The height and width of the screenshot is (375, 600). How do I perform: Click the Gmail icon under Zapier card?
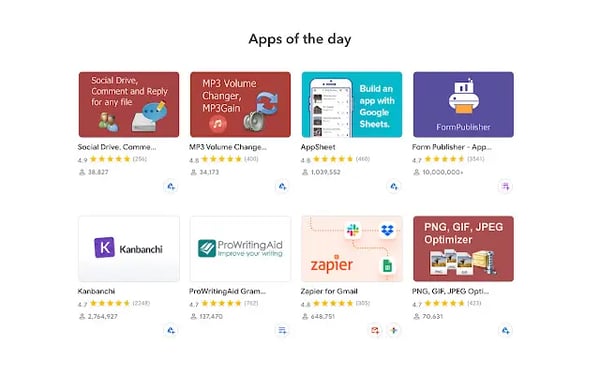click(375, 330)
